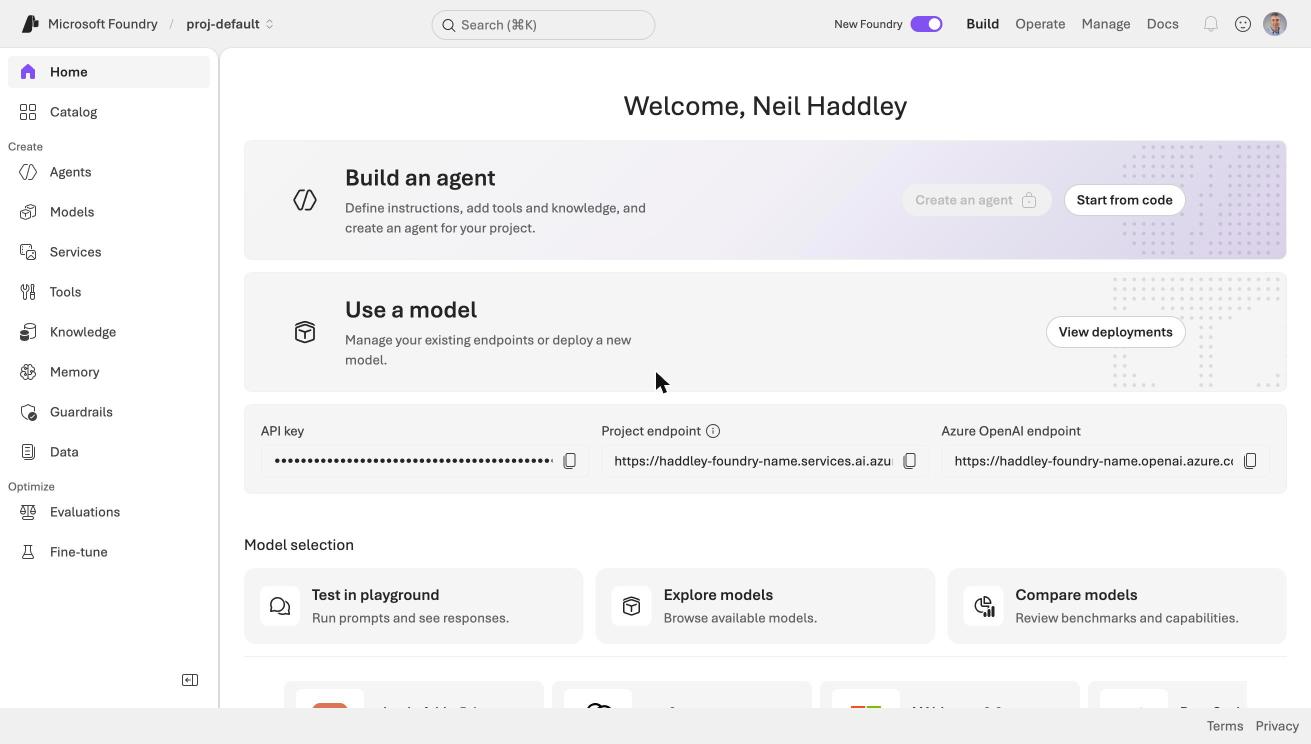Copy the API key with its copy icon

[569, 461]
